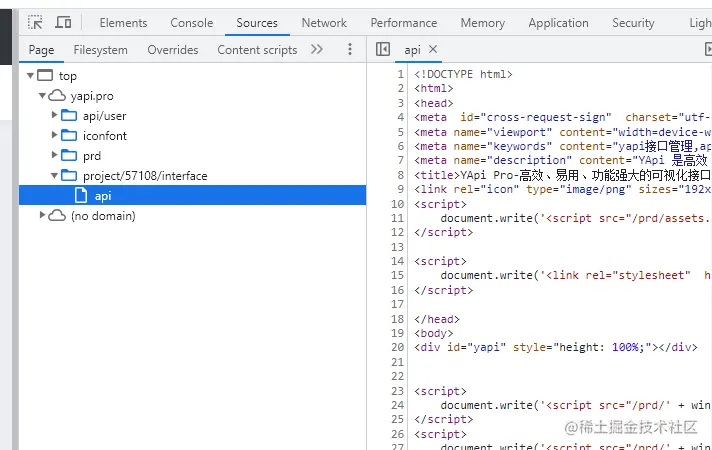
Task: Select the 'iconfont' folder label
Action: pos(105,136)
